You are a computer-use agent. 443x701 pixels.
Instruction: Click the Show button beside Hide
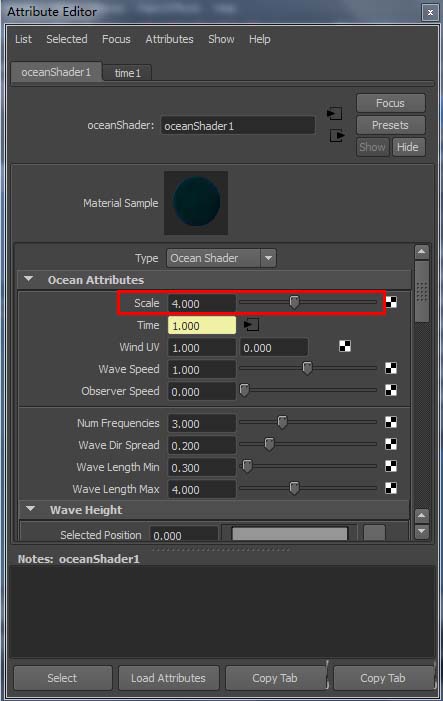[373, 147]
